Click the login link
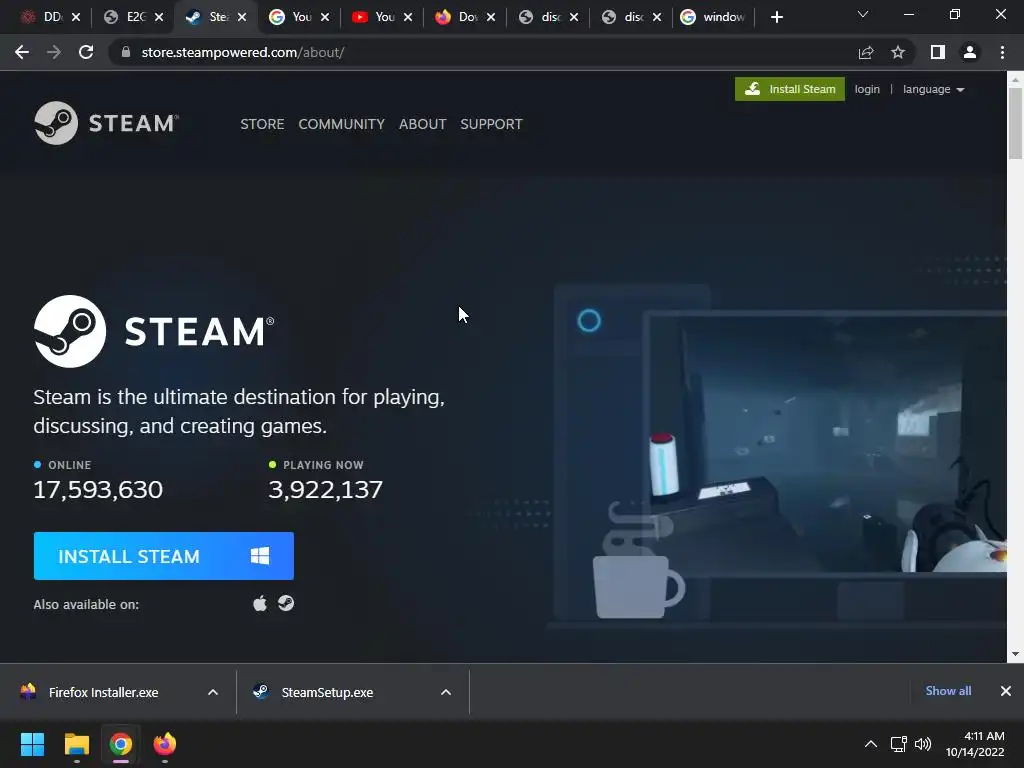1024x768 pixels. [867, 89]
